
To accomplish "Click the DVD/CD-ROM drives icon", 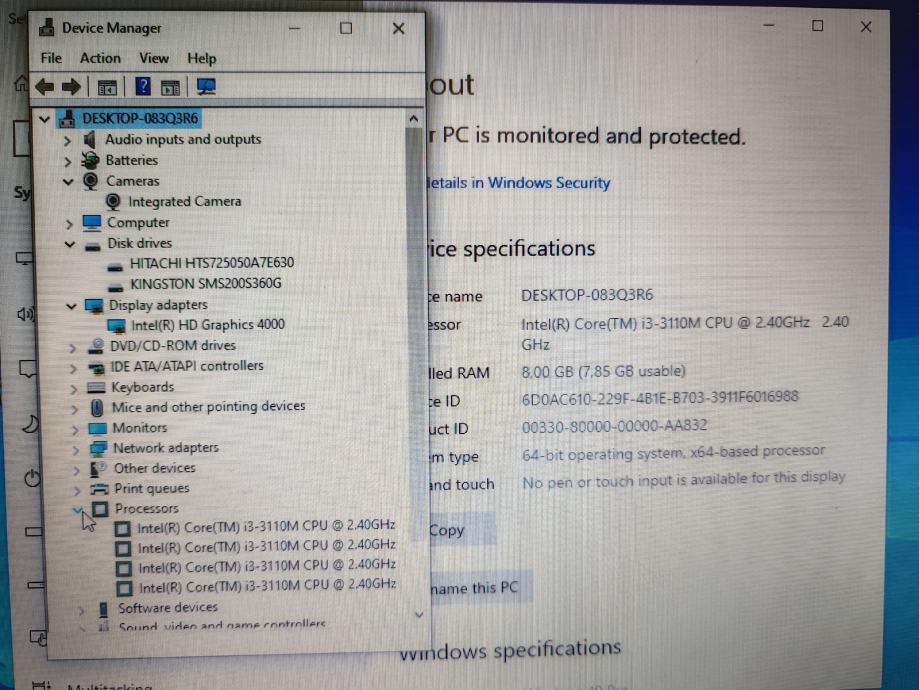I will tap(96, 346).
